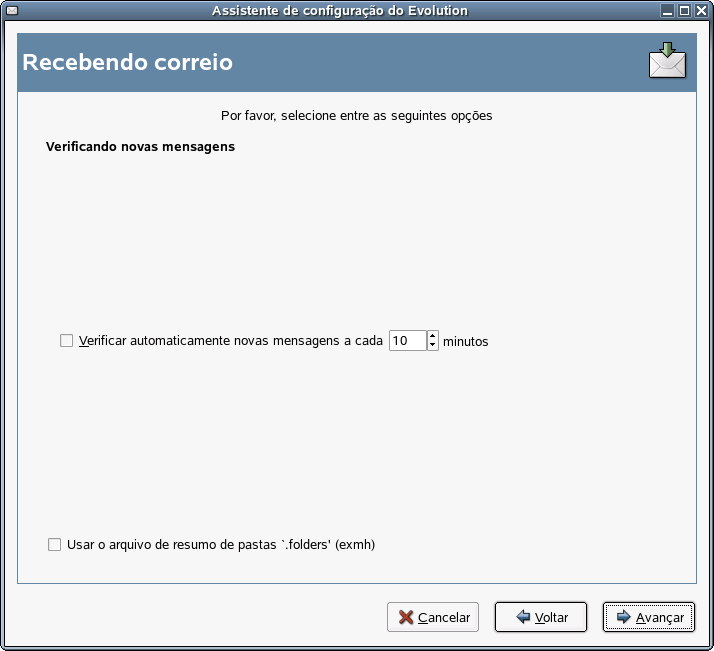Close the Evolution assistant window
Viewport: 714px width, 651px height.
pos(701,10)
